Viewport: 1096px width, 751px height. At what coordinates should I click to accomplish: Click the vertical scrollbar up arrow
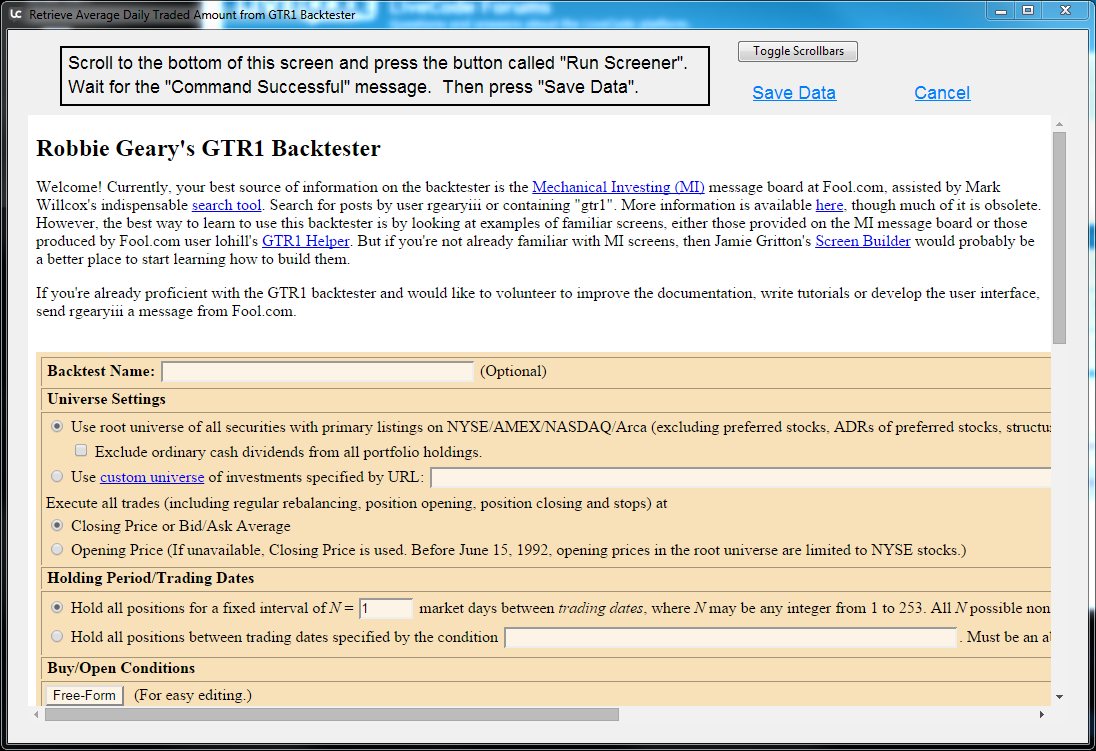[1060, 124]
